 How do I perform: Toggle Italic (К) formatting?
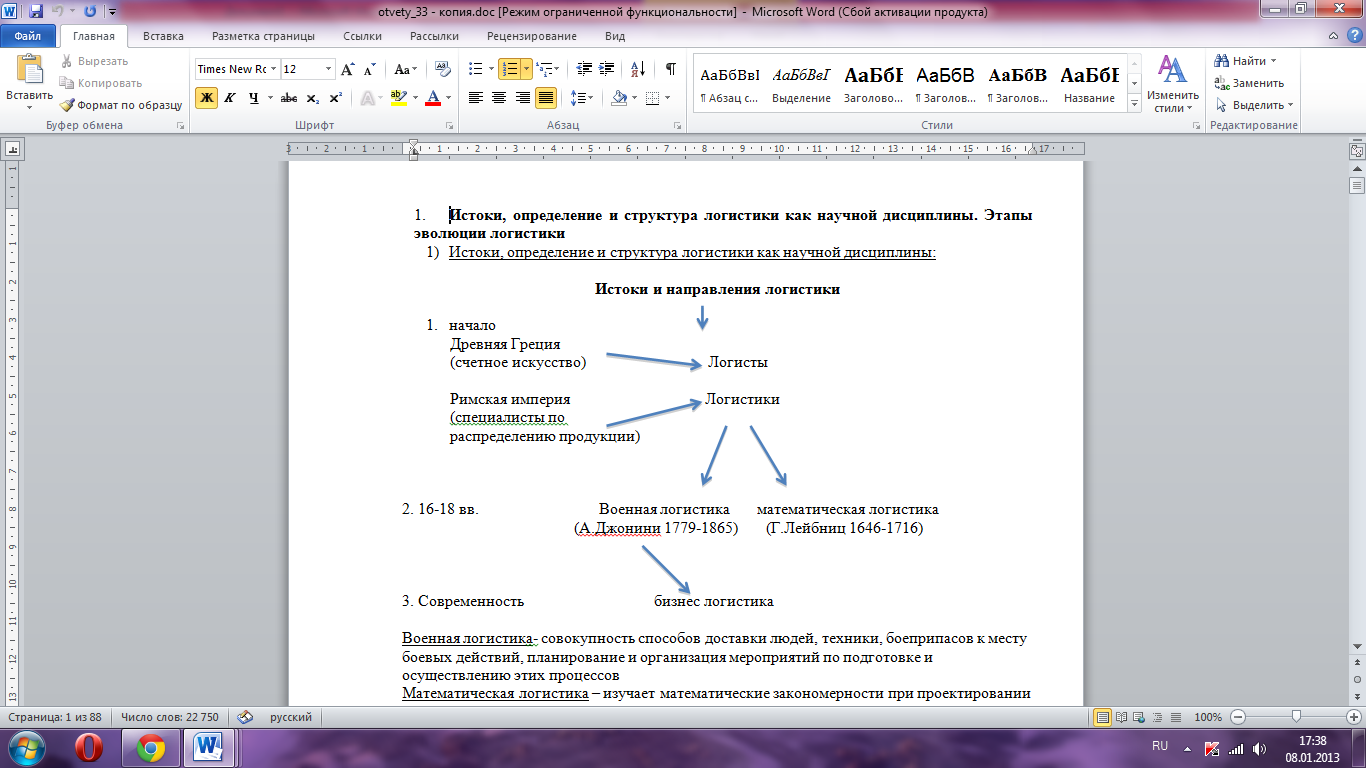click(230, 98)
